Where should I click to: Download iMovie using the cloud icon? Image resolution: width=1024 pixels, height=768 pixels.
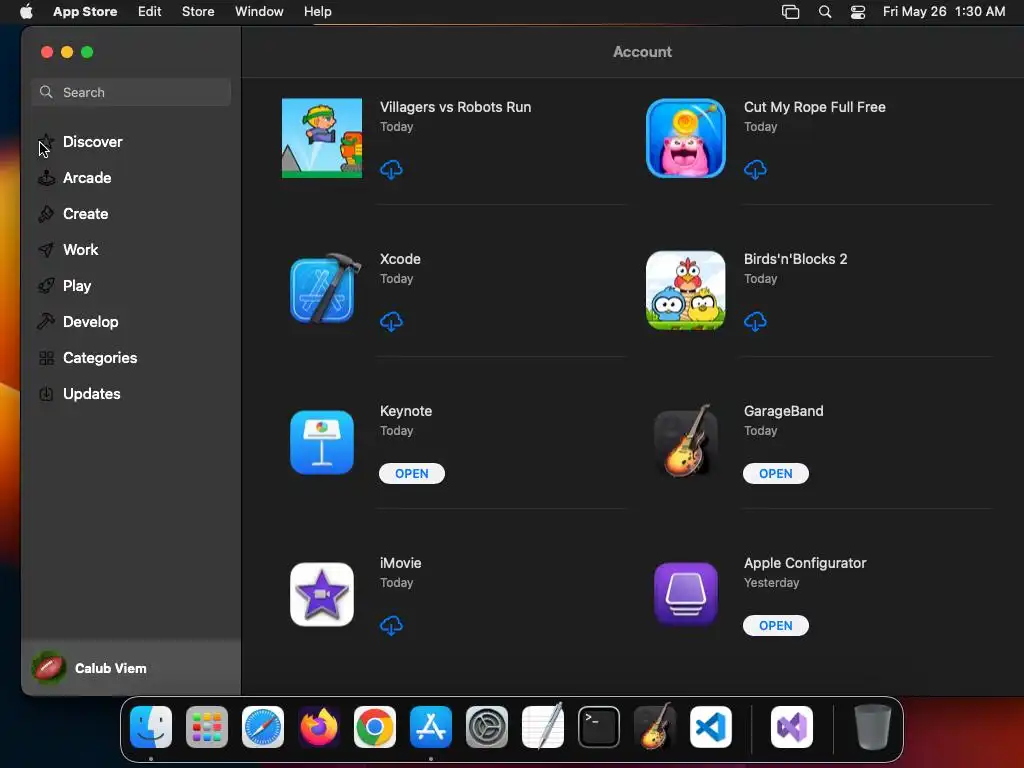[391, 626]
